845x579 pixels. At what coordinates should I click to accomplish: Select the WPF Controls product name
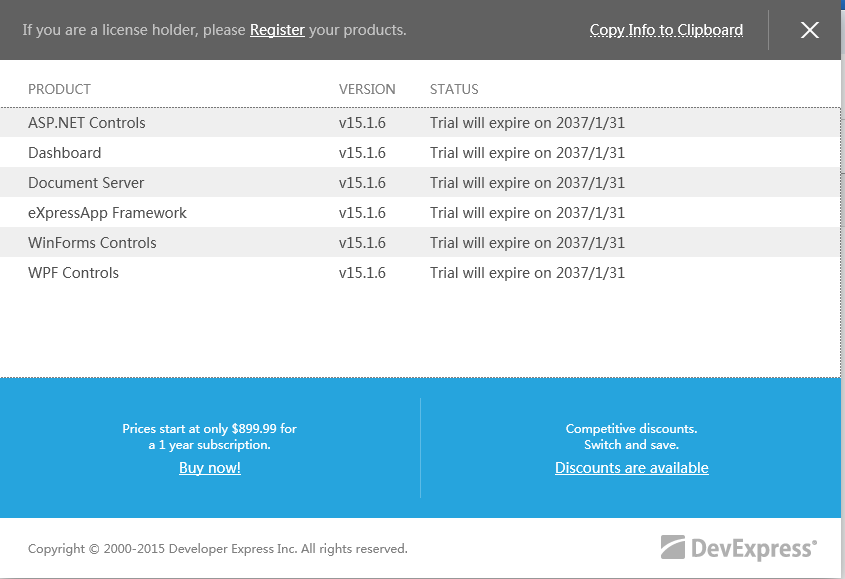73,273
